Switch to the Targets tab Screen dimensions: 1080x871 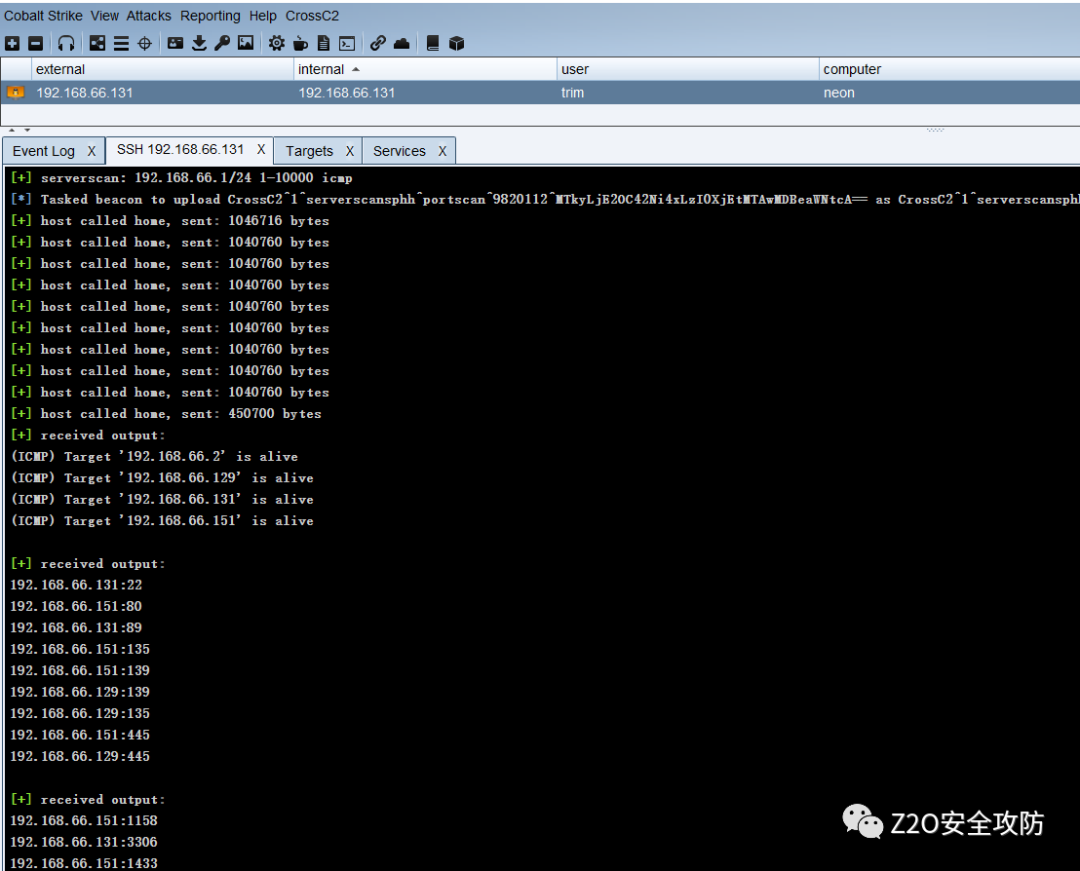click(309, 151)
